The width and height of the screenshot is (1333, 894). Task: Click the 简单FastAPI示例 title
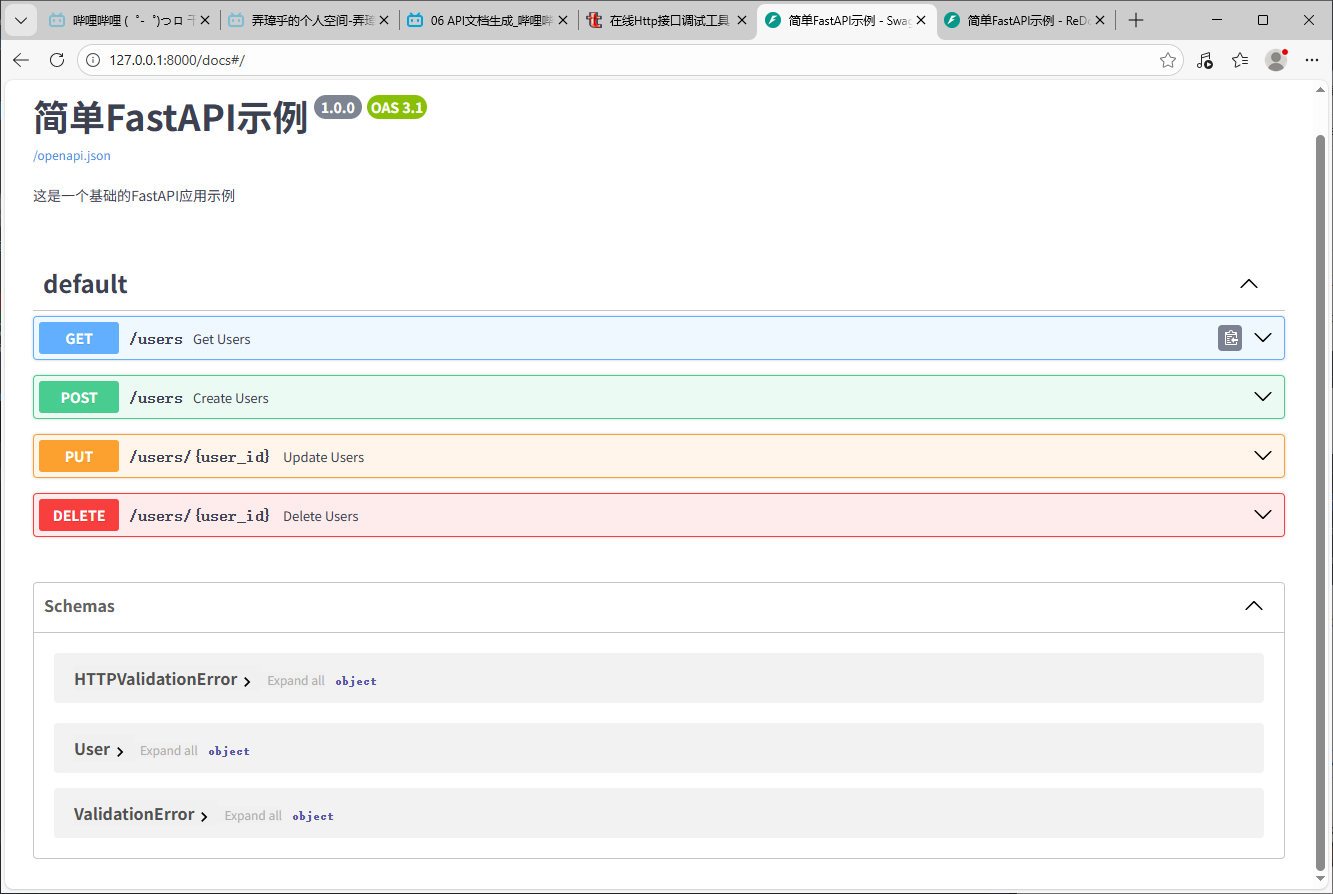(170, 117)
